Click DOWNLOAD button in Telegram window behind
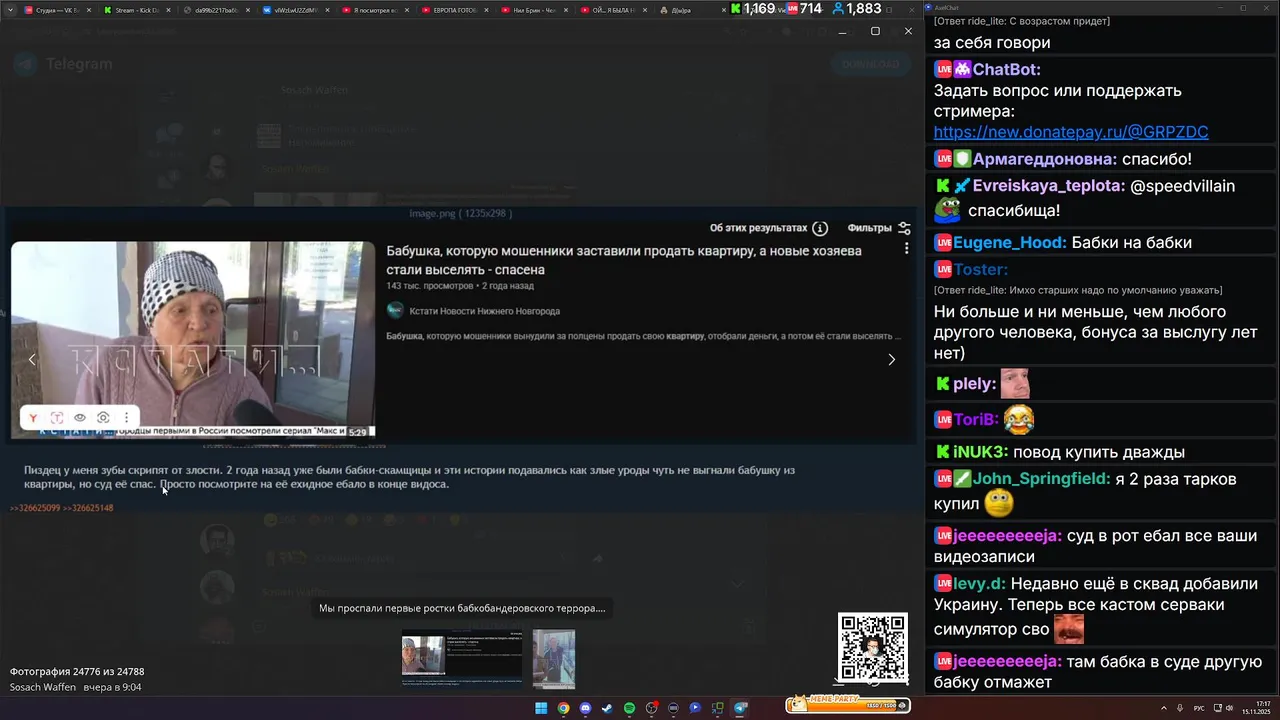1280x720 pixels. click(x=870, y=64)
